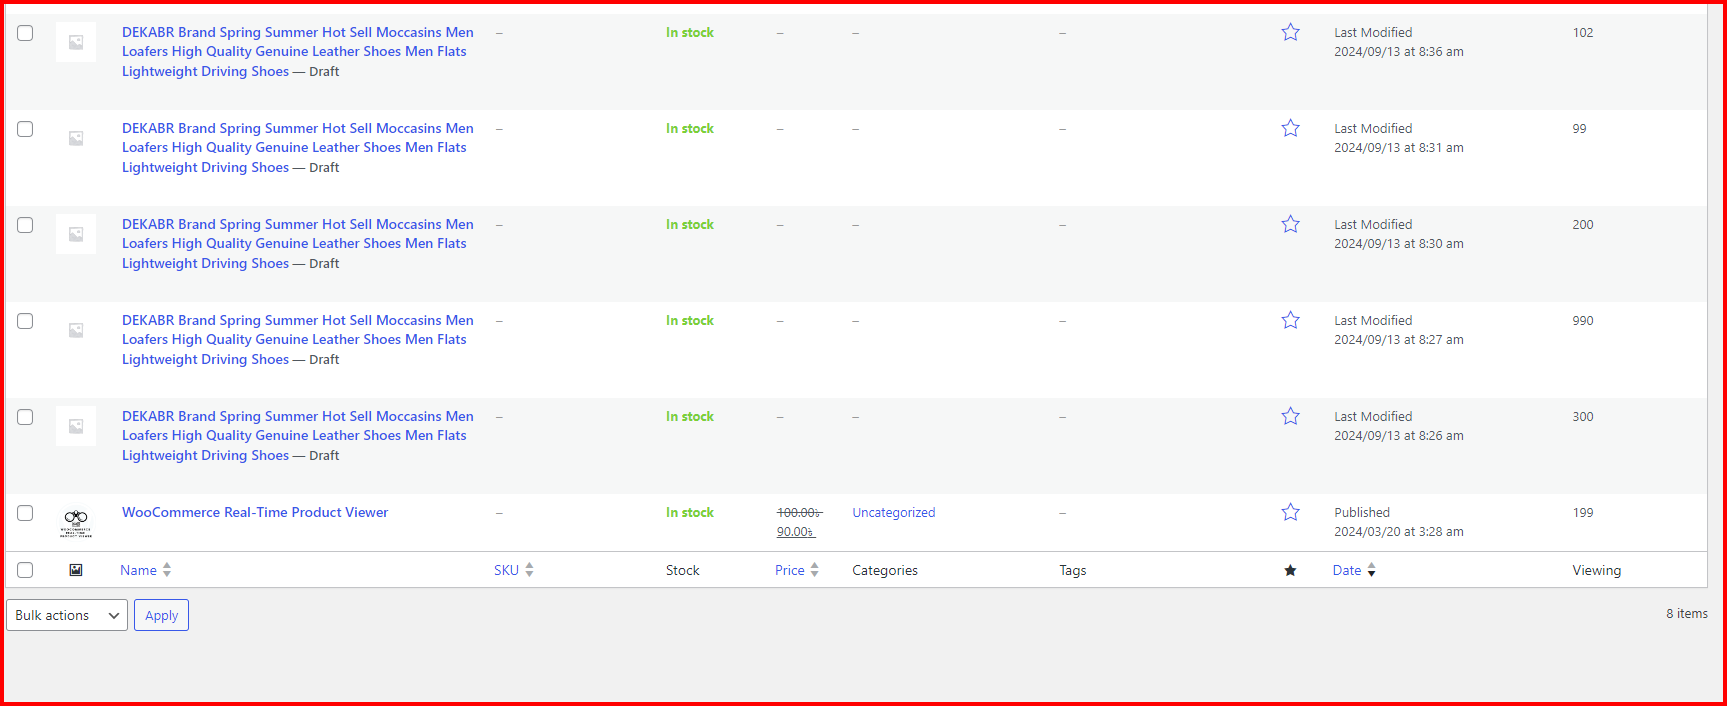The image size is (1727, 706).
Task: Open DEKABR draft product with 990 views
Action: [x=298, y=340]
